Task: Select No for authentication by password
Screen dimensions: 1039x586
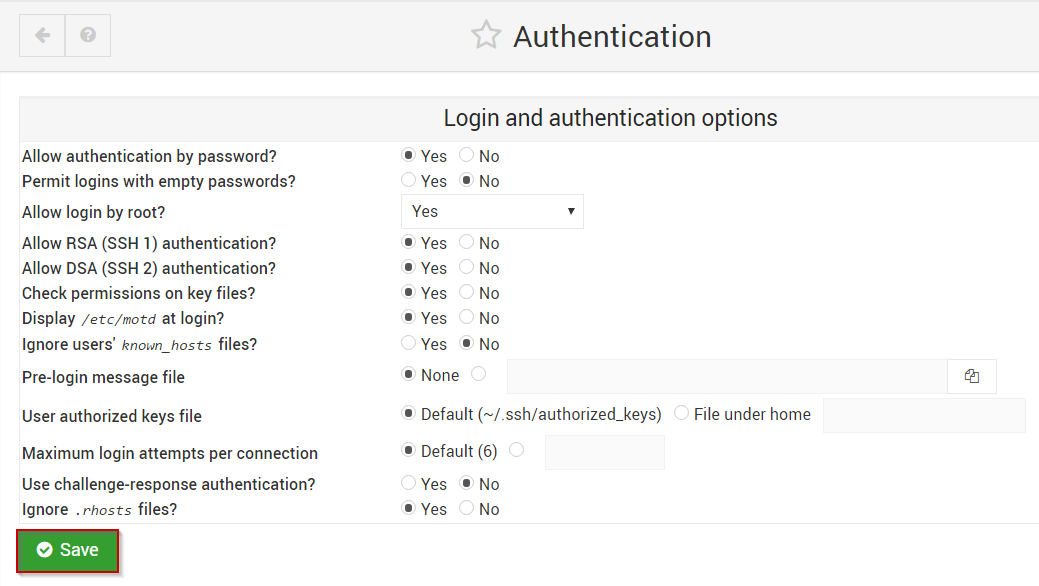Action: point(467,155)
